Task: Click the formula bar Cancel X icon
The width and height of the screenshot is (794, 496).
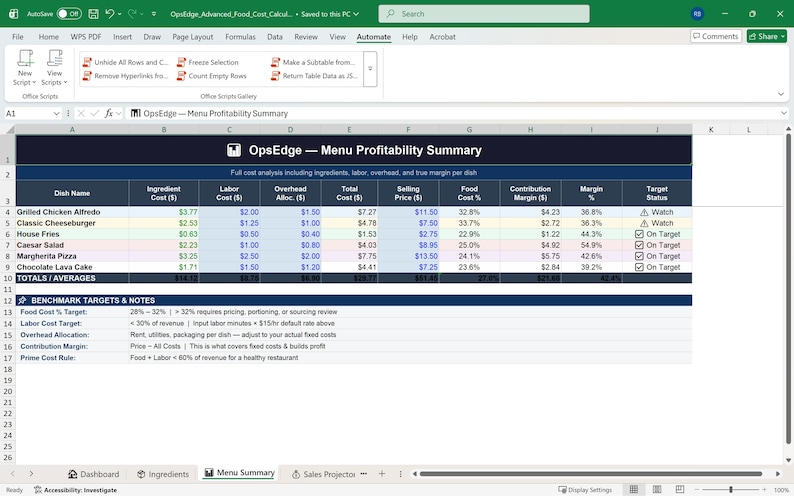Action: [81, 113]
